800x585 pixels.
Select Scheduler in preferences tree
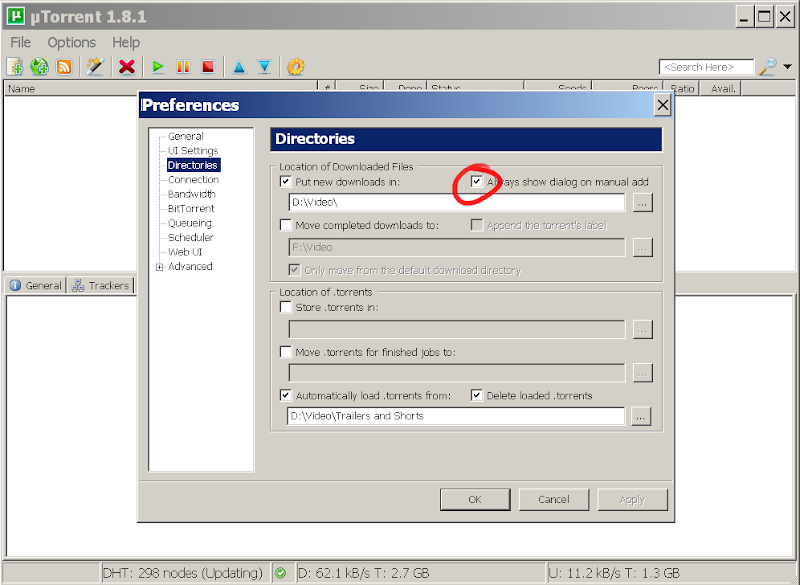tap(191, 237)
